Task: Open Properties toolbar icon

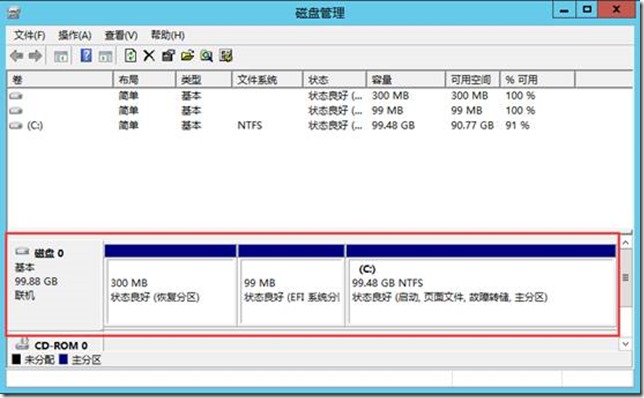Action: pos(168,55)
